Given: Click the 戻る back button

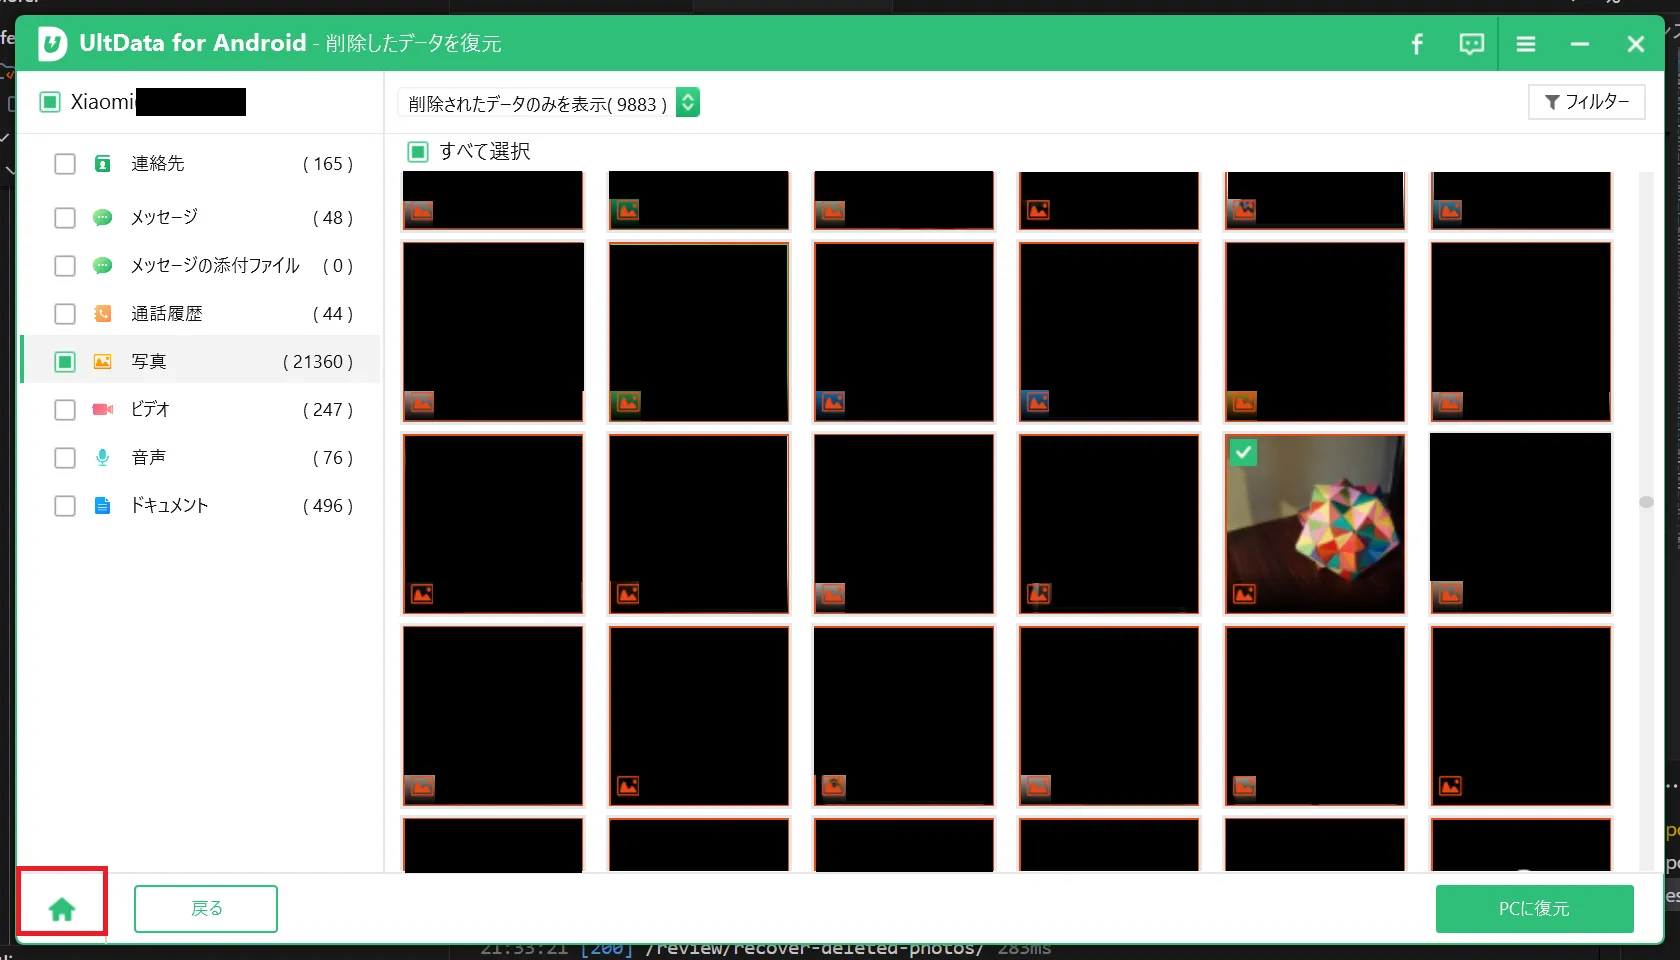Looking at the screenshot, I should [x=206, y=908].
